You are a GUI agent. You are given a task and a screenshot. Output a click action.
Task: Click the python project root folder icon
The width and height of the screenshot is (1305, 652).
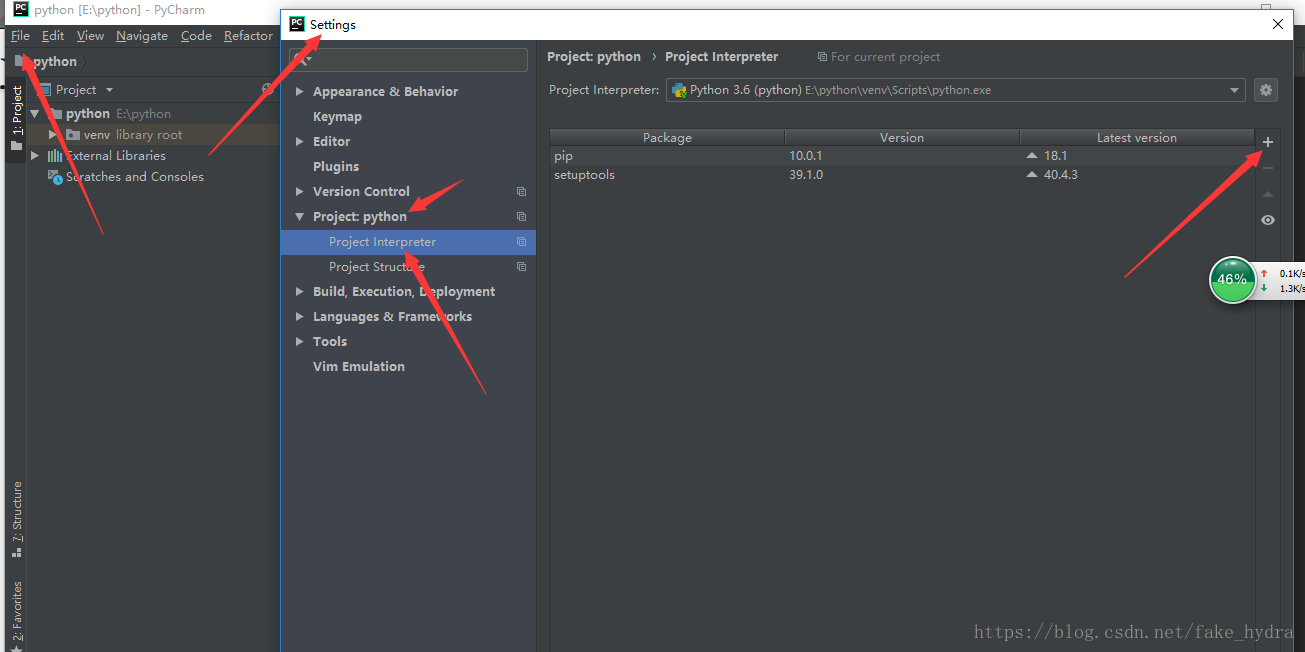[x=56, y=113]
